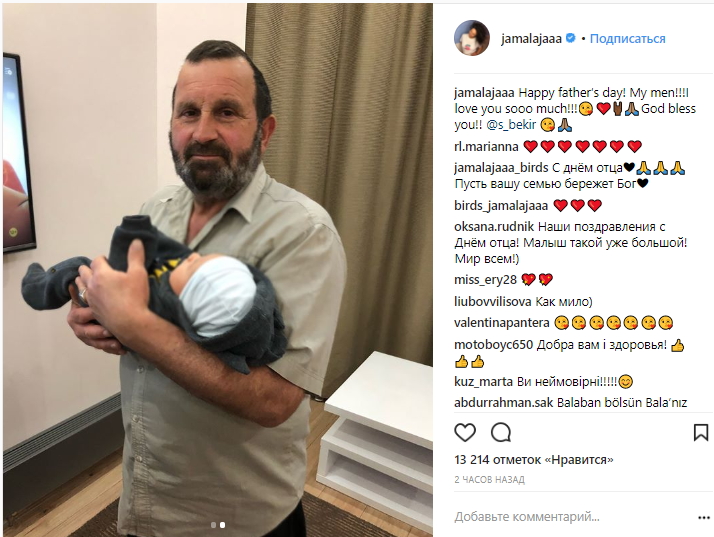
Task: Open the @s_bekir mention link
Action: (x=511, y=124)
